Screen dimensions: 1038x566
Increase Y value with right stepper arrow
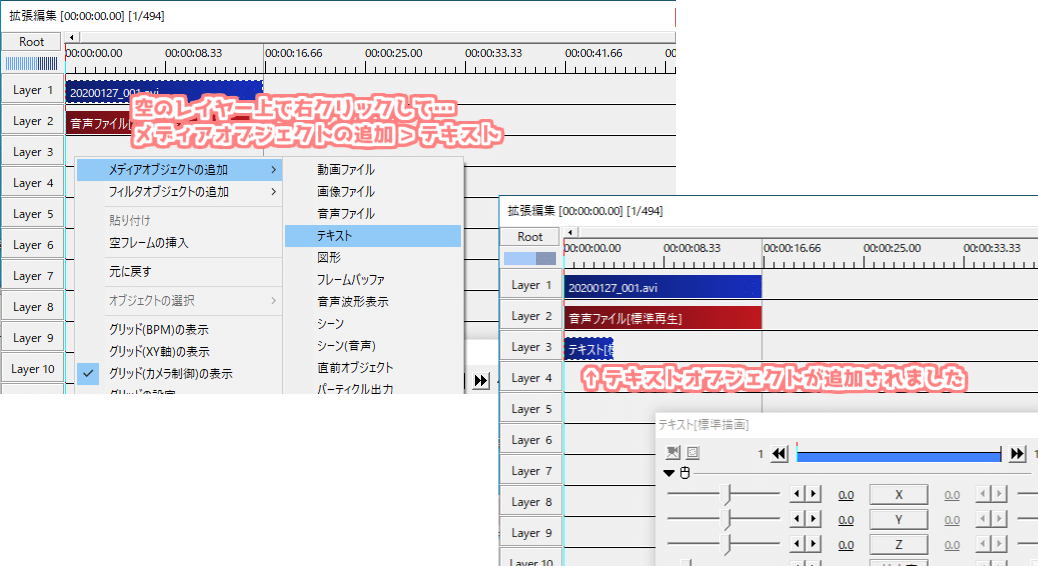click(x=814, y=519)
